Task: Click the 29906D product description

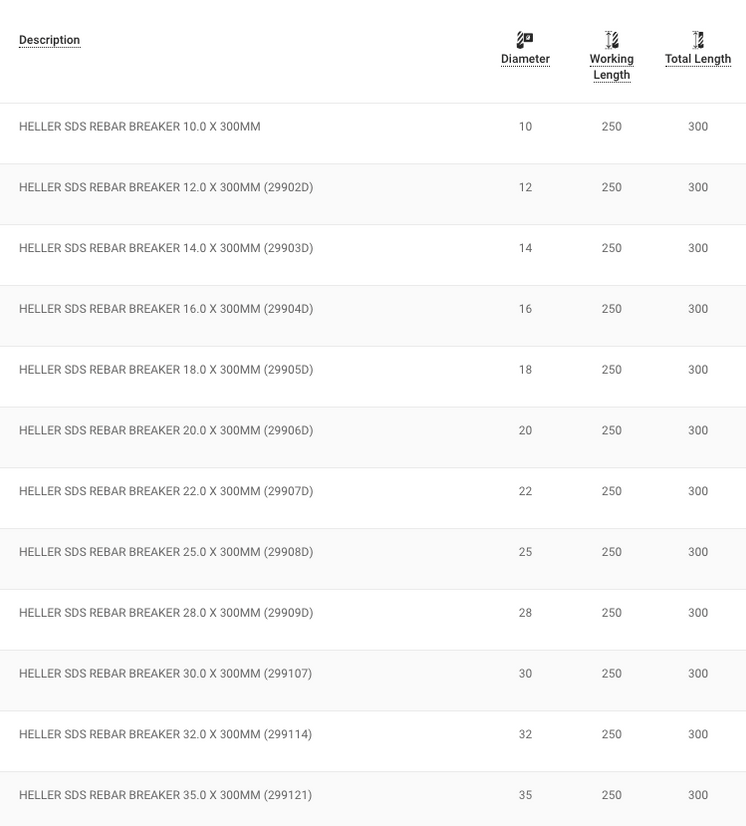Action: 166,431
